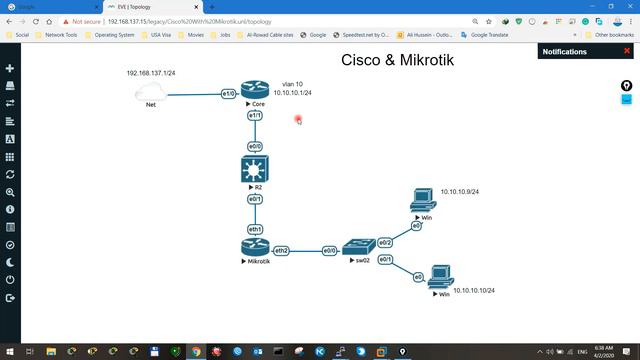Open the Jobs bookmarks folder
Viewport: 640px width, 360px height.
pos(221,35)
